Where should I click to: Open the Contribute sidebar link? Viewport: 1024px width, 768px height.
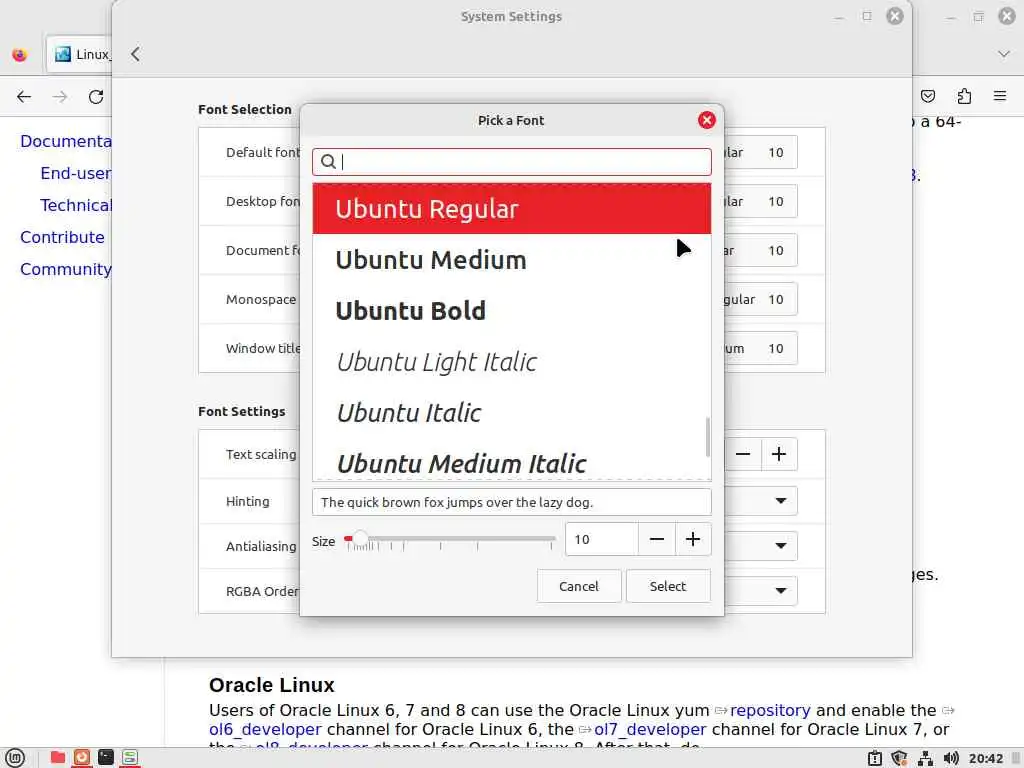click(62, 237)
